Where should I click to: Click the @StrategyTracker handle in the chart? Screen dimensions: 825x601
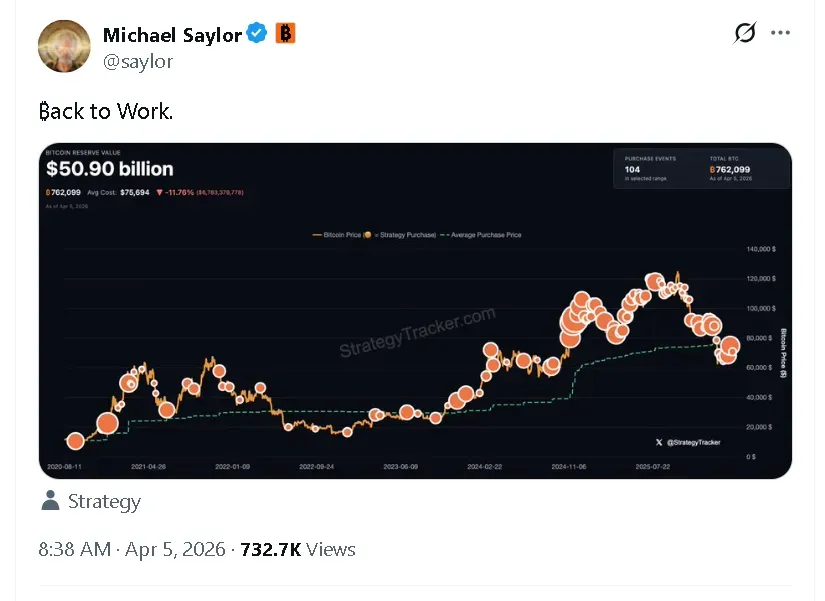tap(695, 441)
